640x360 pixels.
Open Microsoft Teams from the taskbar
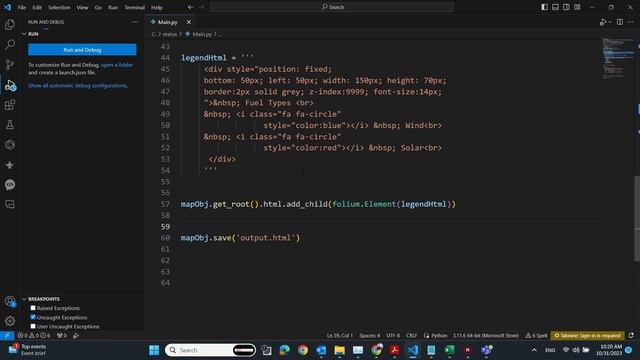pos(486,350)
